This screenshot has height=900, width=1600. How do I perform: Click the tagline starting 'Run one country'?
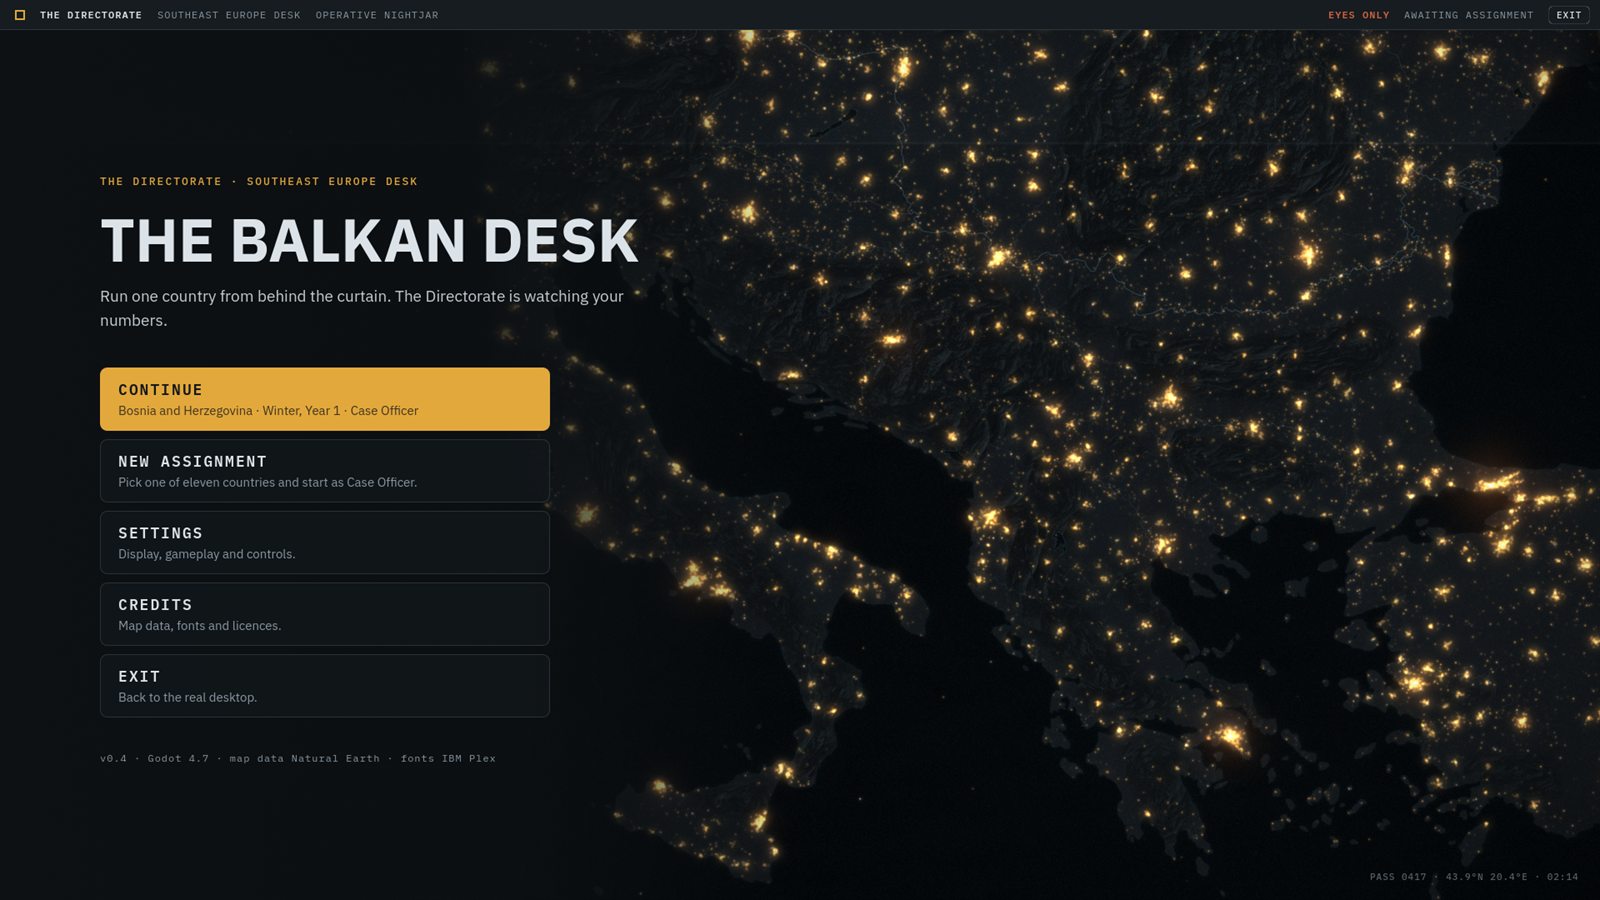(362, 308)
